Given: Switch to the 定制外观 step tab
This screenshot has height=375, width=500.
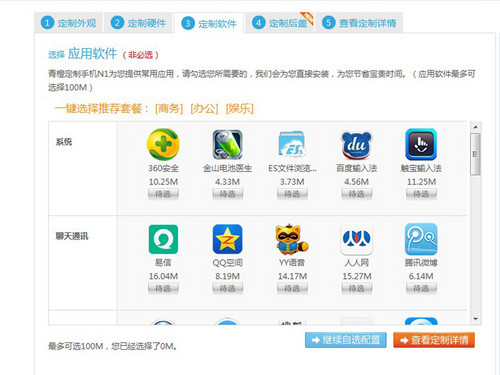Looking at the screenshot, I should click(68, 23).
